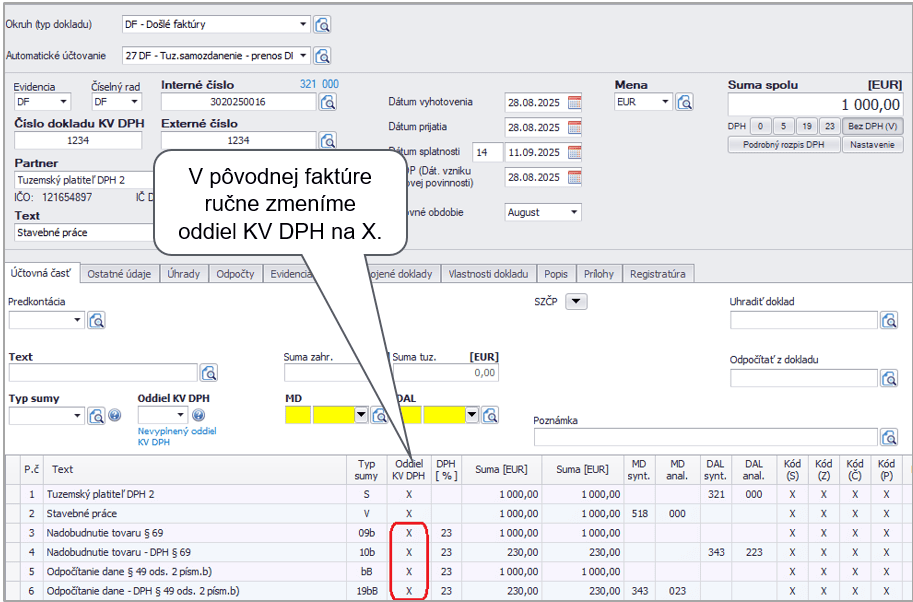Click the Suma spolu amount field
913x602 pixels.
pyautogui.click(x=815, y=105)
